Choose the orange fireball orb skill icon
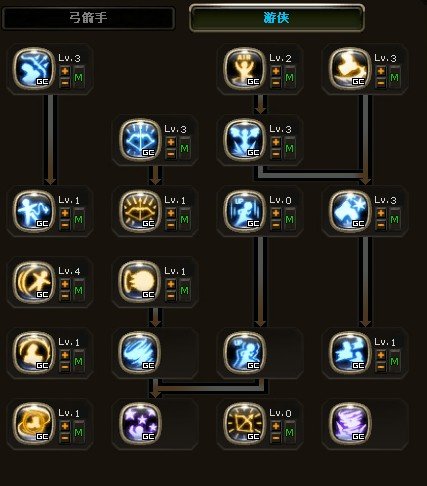This screenshot has height=486, width=427. pyautogui.click(x=140, y=282)
